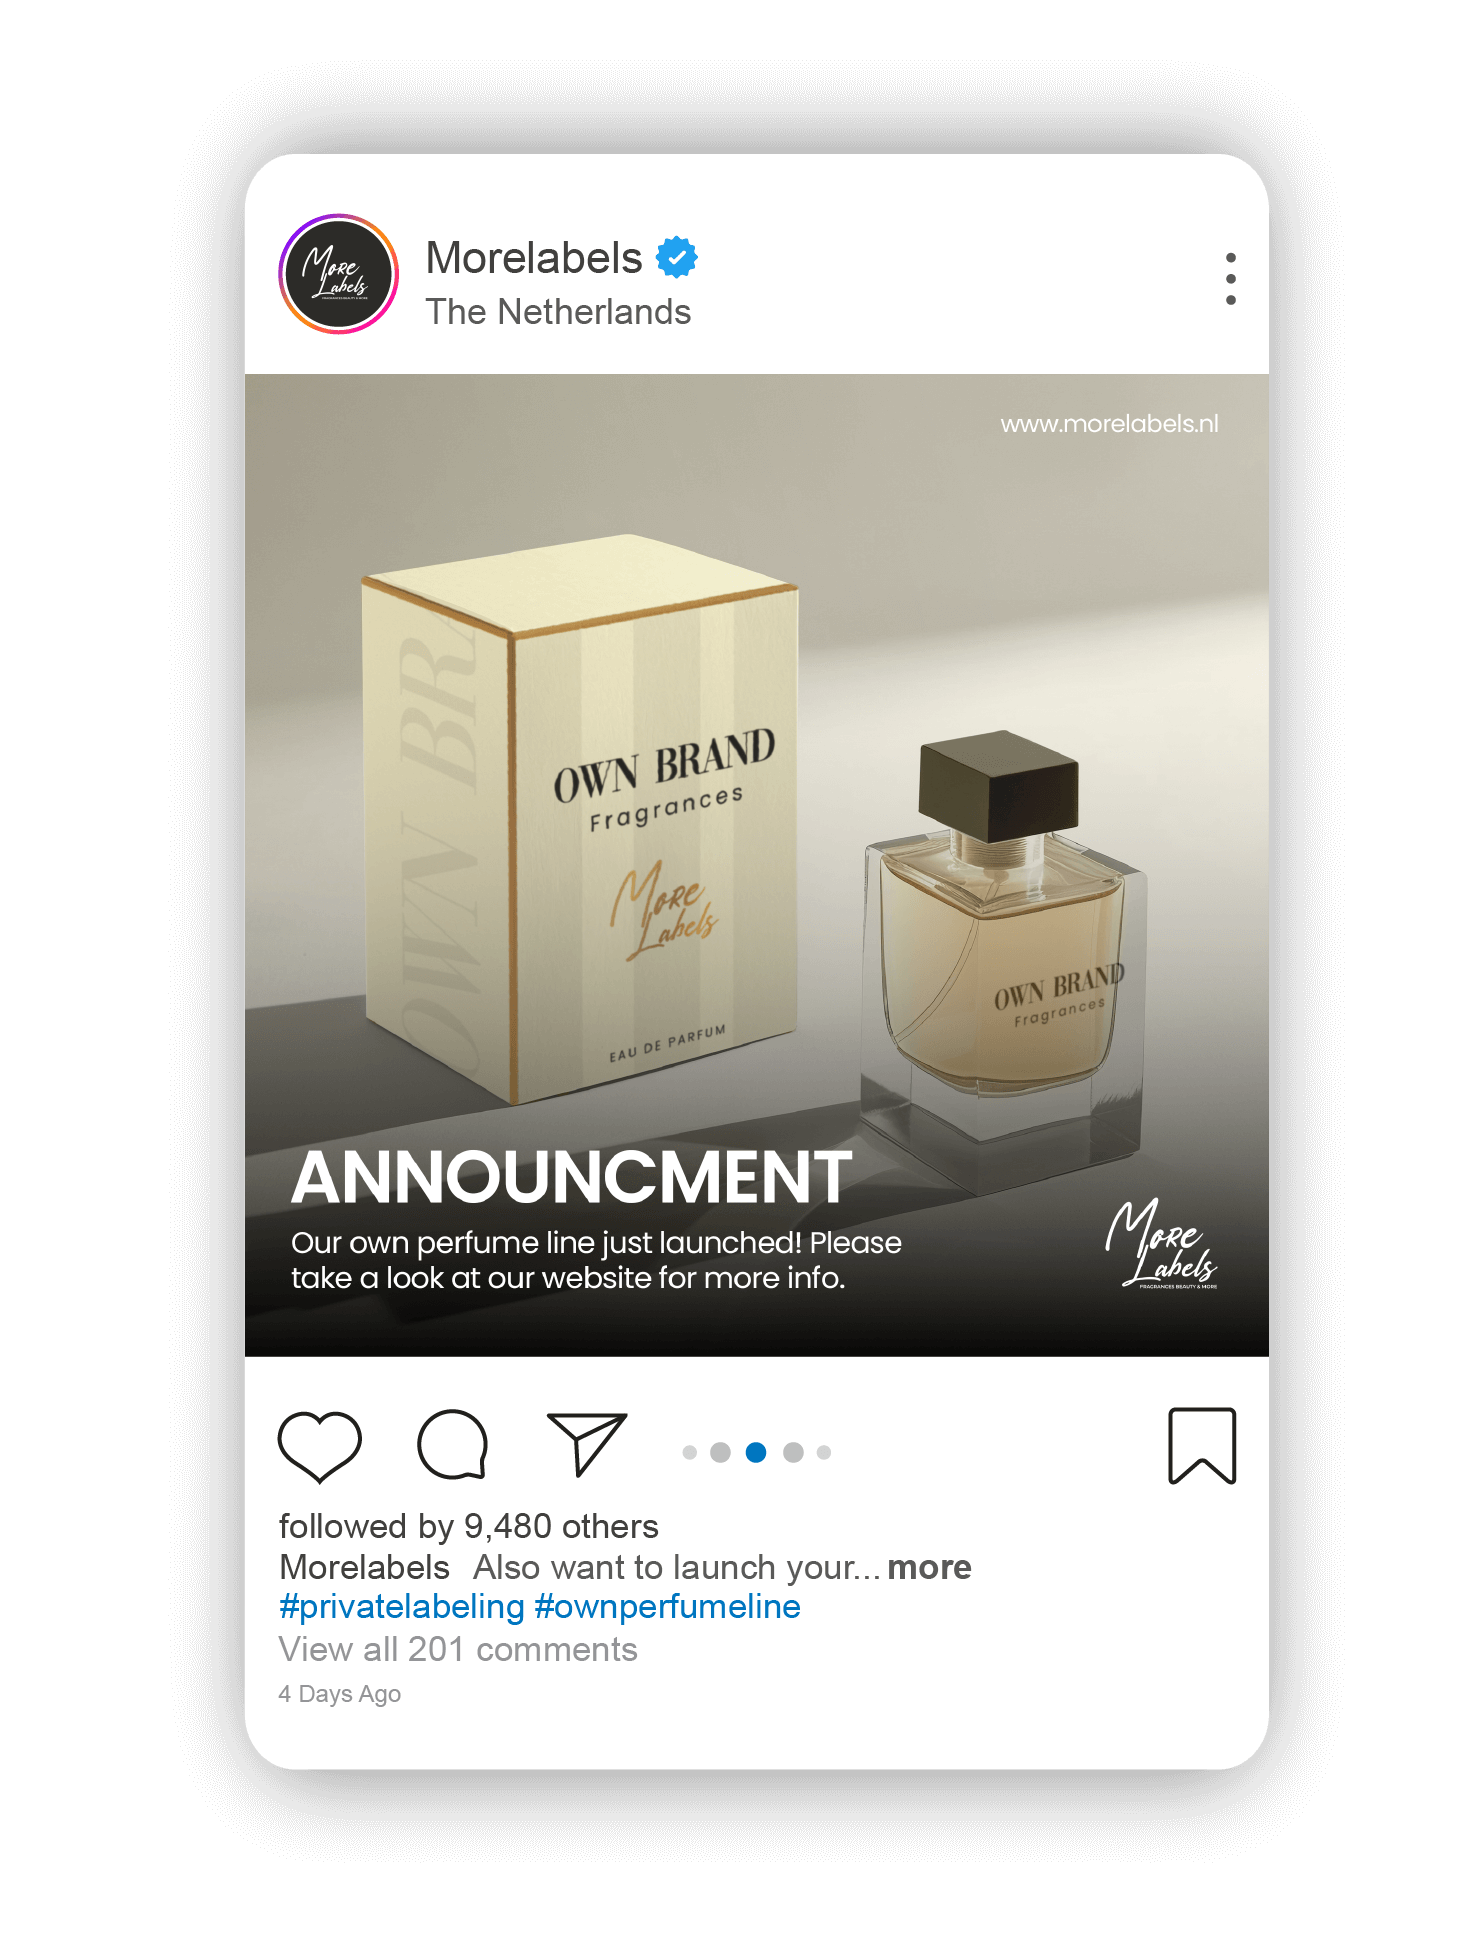Open The Netherlands location

point(558,312)
